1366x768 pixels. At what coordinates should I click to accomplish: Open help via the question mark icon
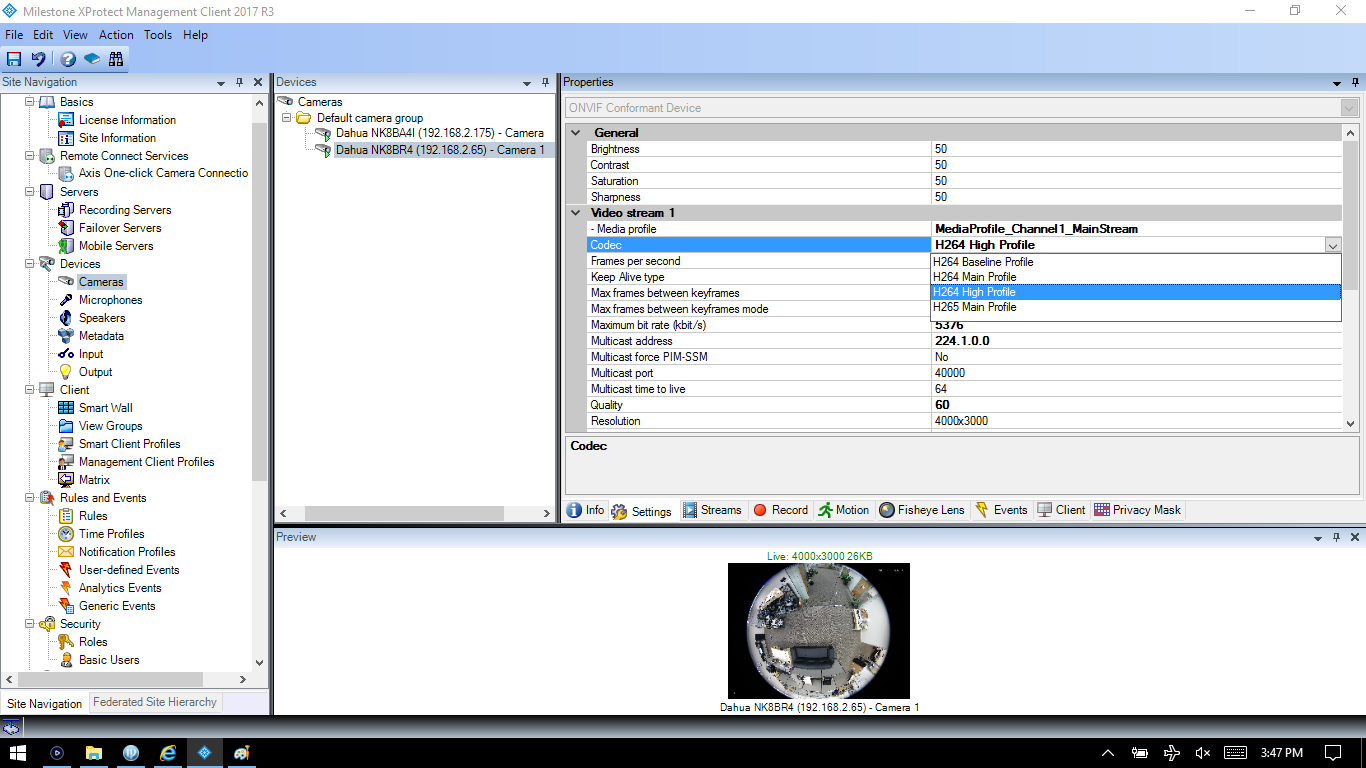pos(68,59)
